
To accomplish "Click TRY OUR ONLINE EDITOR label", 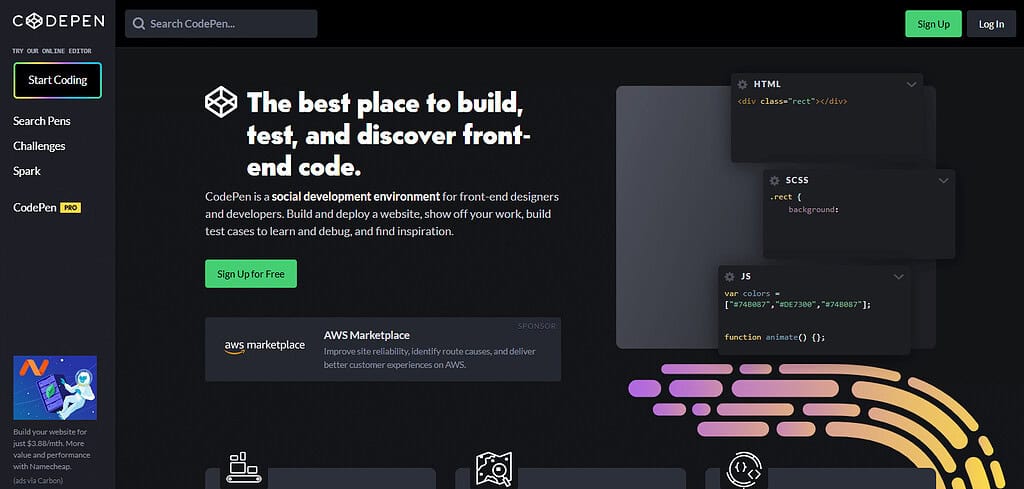I will 52,51.
